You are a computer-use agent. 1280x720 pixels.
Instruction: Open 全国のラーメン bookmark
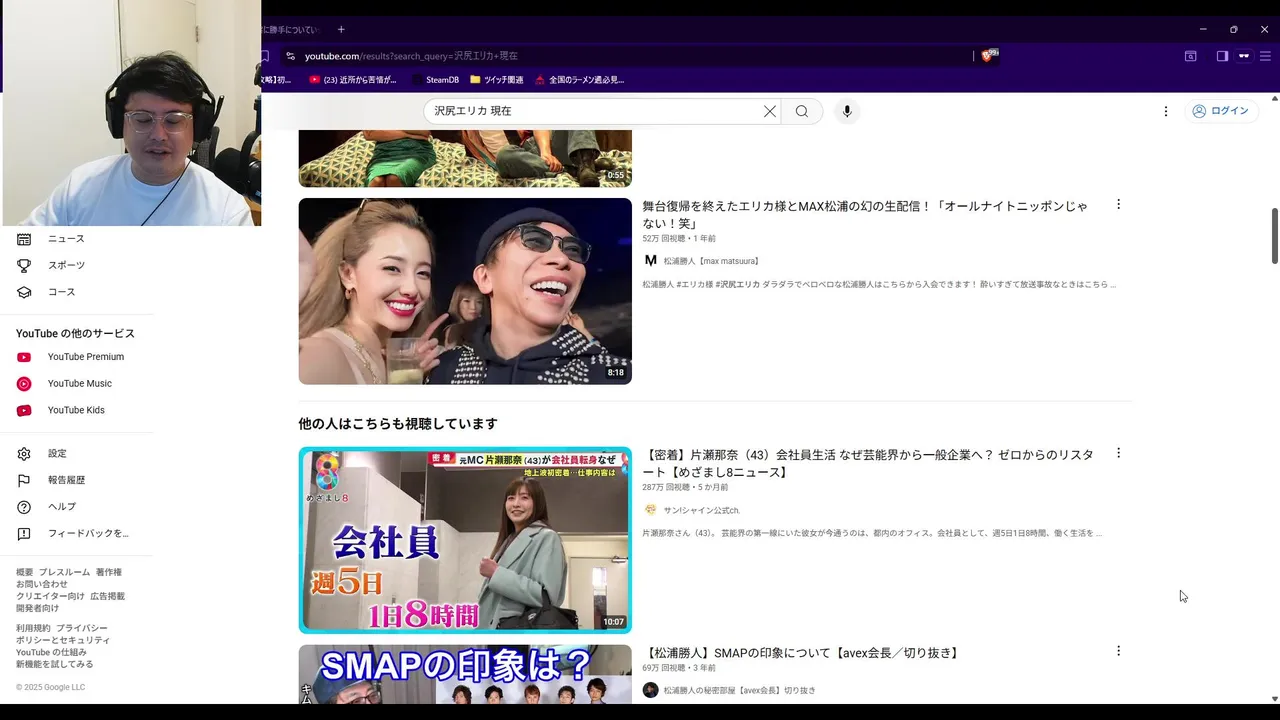click(579, 80)
